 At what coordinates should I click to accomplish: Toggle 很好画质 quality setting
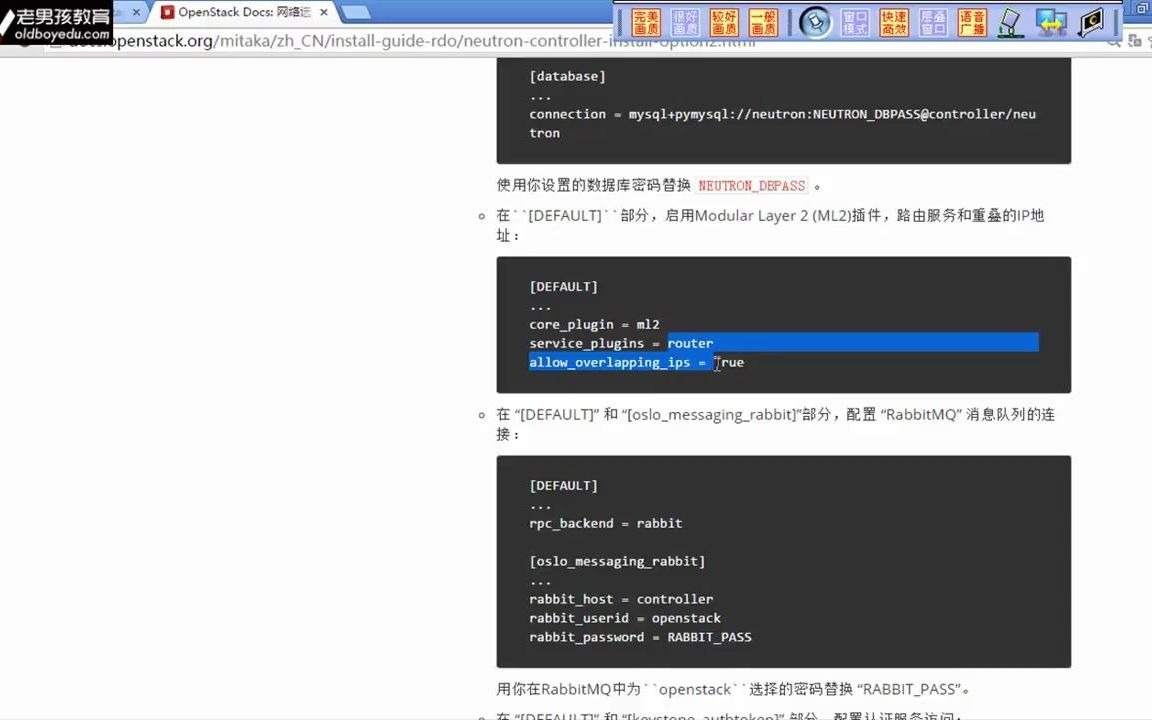coord(686,20)
